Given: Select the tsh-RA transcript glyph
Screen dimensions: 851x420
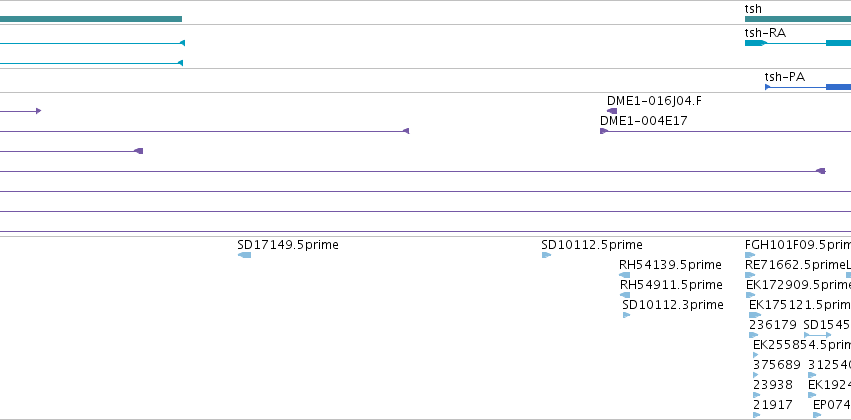Looking at the screenshot, I should [798, 43].
